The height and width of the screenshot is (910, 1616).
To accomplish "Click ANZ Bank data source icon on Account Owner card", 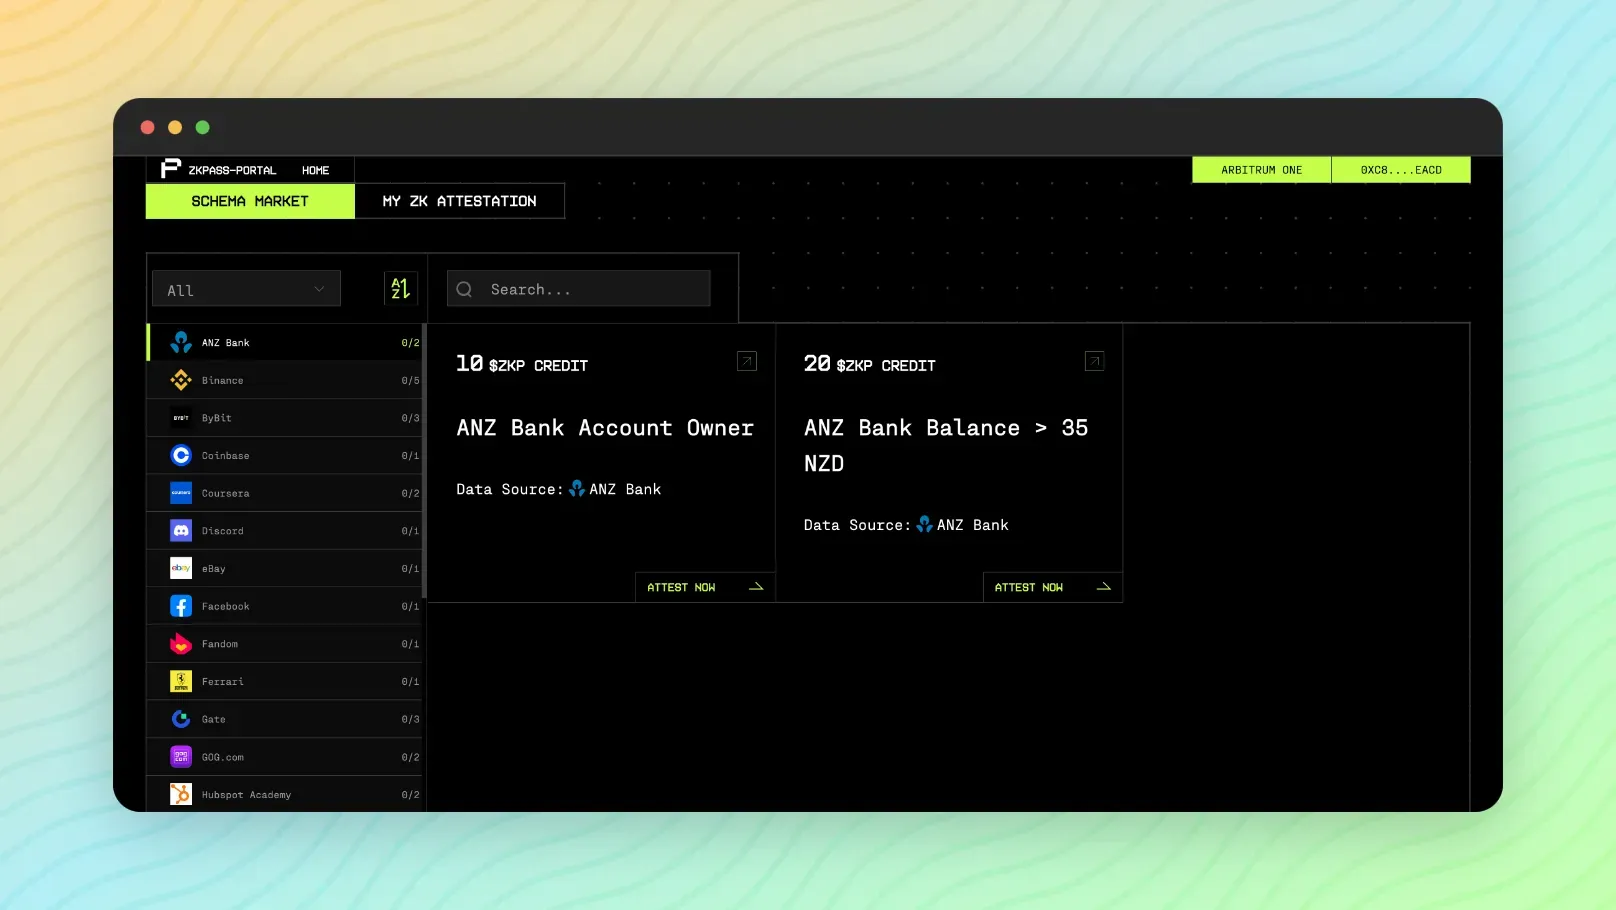I will [x=577, y=489].
